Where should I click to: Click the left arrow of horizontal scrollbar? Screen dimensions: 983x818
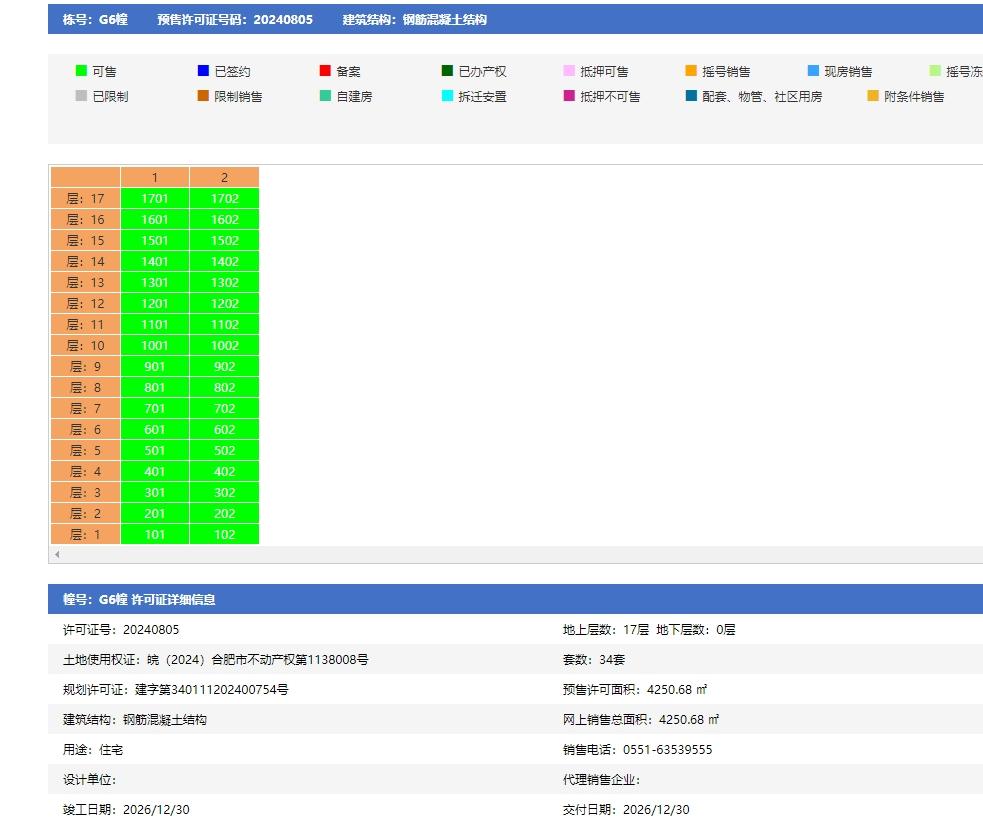tap(57, 554)
